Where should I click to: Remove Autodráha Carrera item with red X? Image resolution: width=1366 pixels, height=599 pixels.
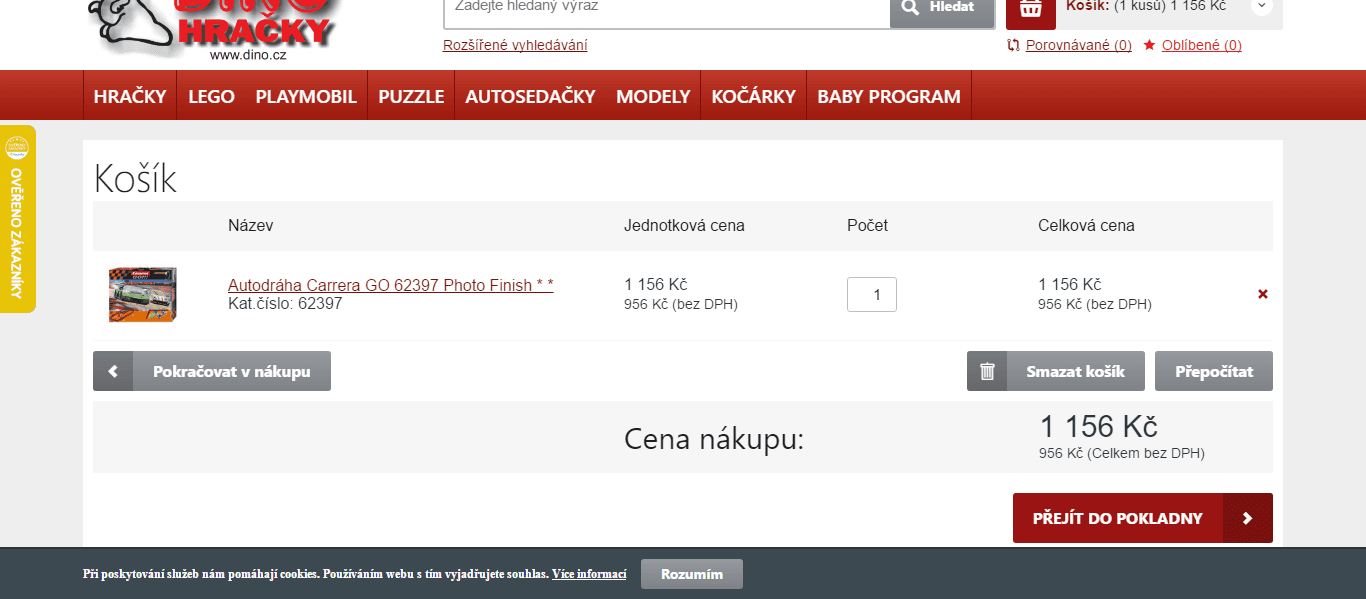(1263, 294)
